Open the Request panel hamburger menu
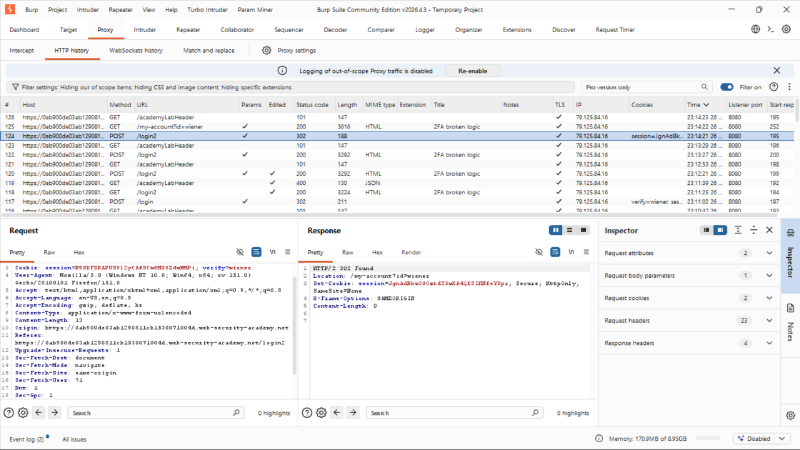This screenshot has height=450, width=800. point(288,252)
